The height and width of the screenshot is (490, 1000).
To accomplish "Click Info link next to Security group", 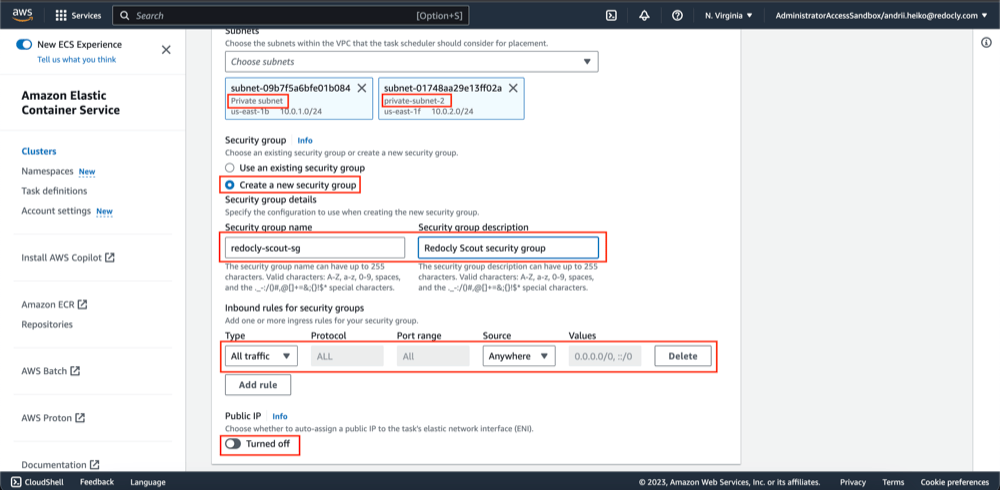I will [305, 140].
